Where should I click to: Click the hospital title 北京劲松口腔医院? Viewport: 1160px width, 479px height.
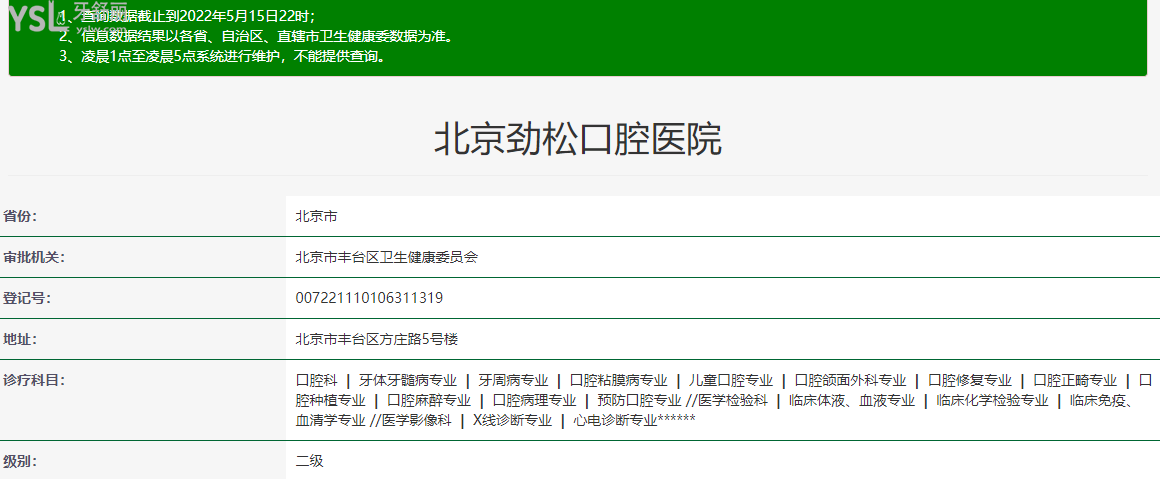coord(577,139)
